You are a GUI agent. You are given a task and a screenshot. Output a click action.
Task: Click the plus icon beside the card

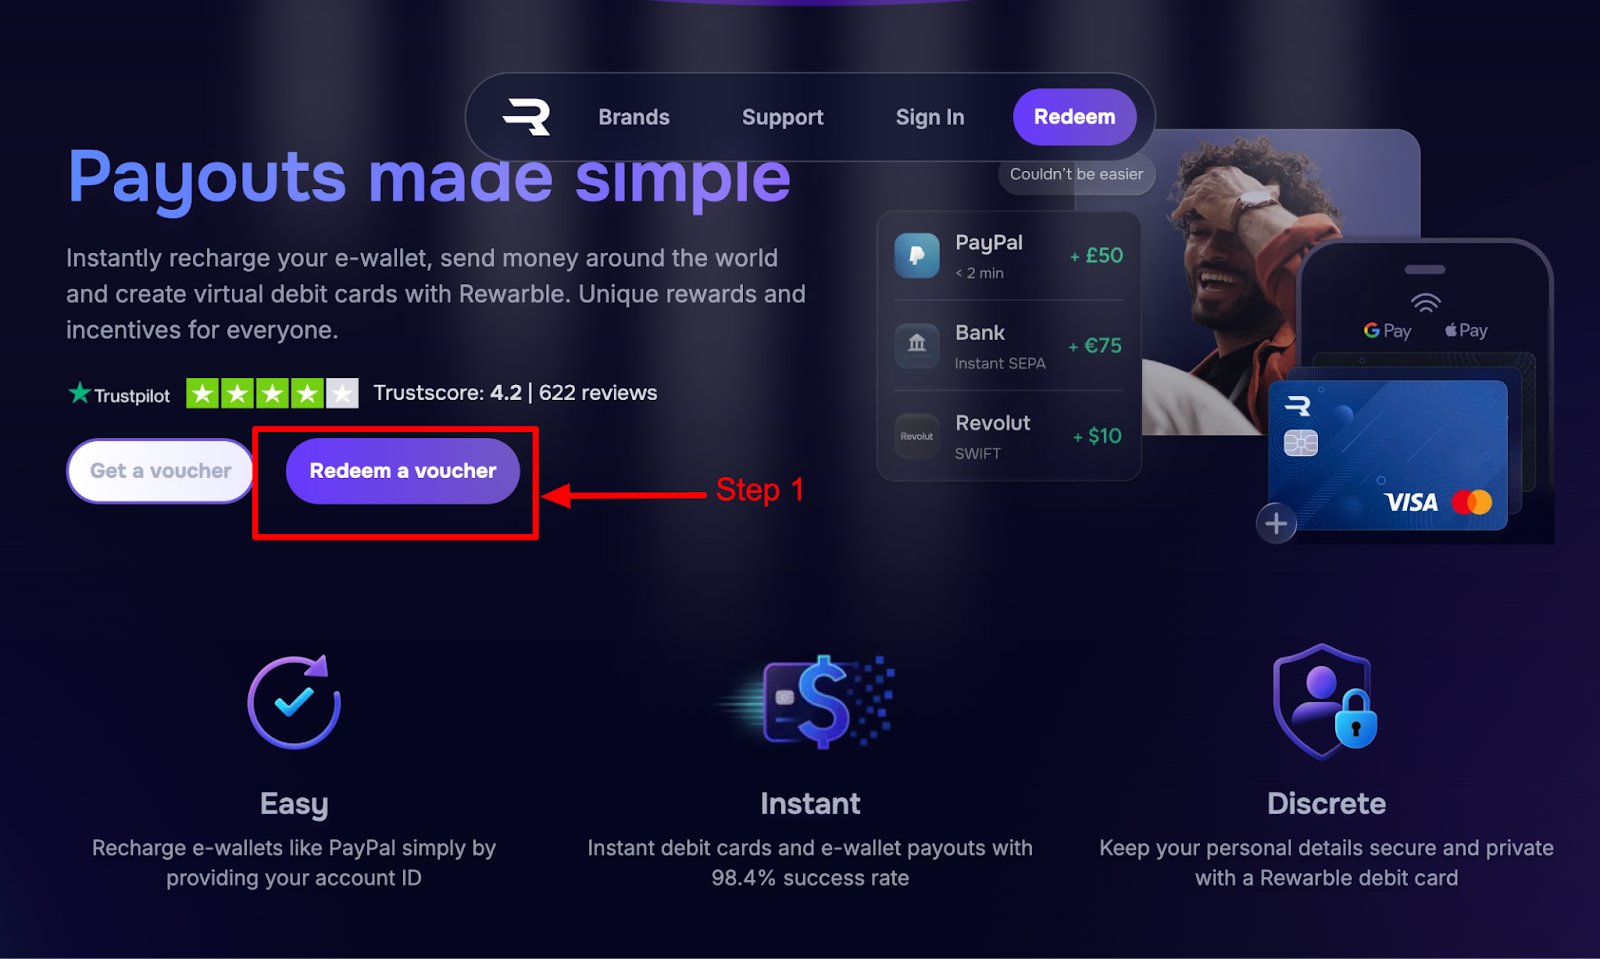[1276, 523]
